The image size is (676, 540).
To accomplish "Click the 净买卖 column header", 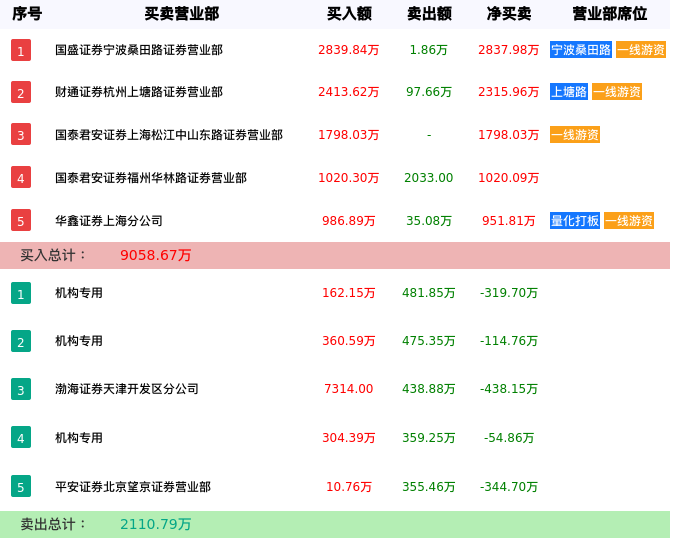I will click(509, 14).
